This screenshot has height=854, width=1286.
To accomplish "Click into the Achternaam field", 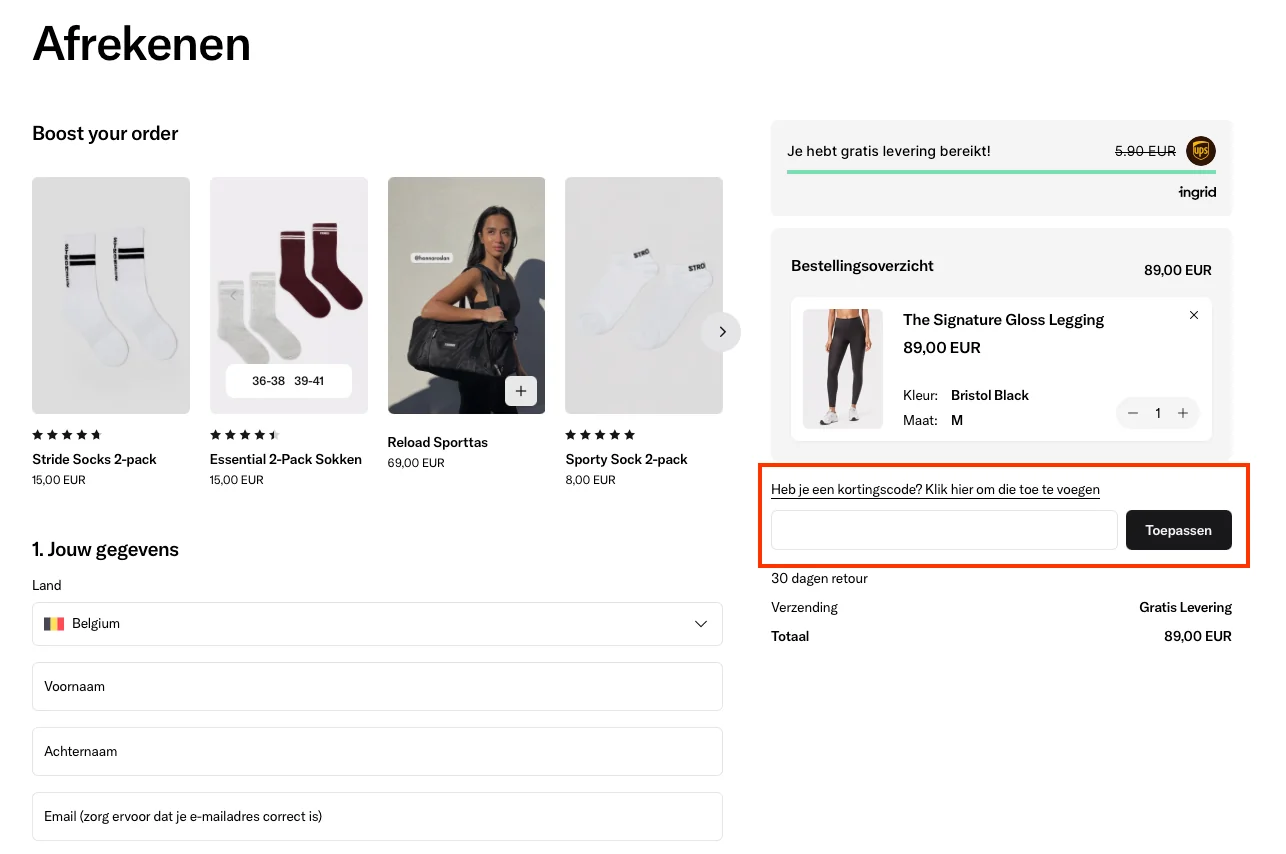I will click(377, 752).
